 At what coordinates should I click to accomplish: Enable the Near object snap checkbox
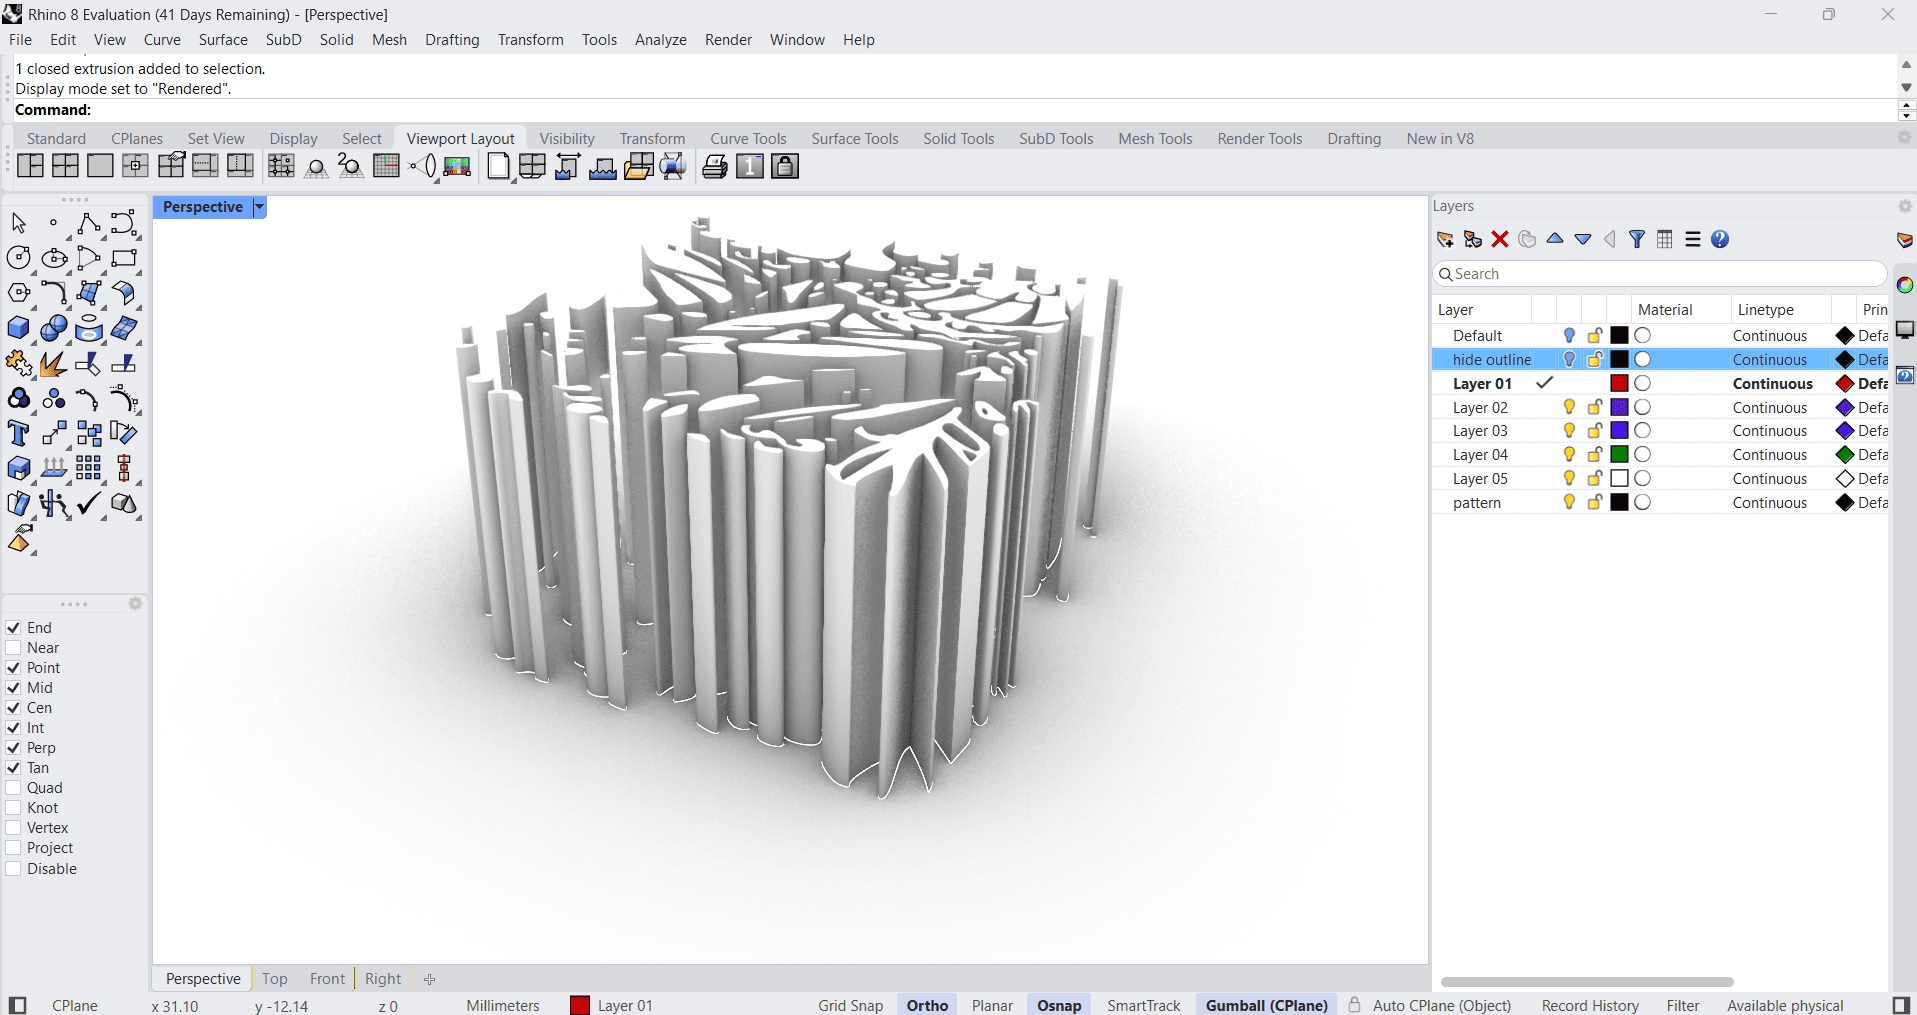tap(14, 648)
